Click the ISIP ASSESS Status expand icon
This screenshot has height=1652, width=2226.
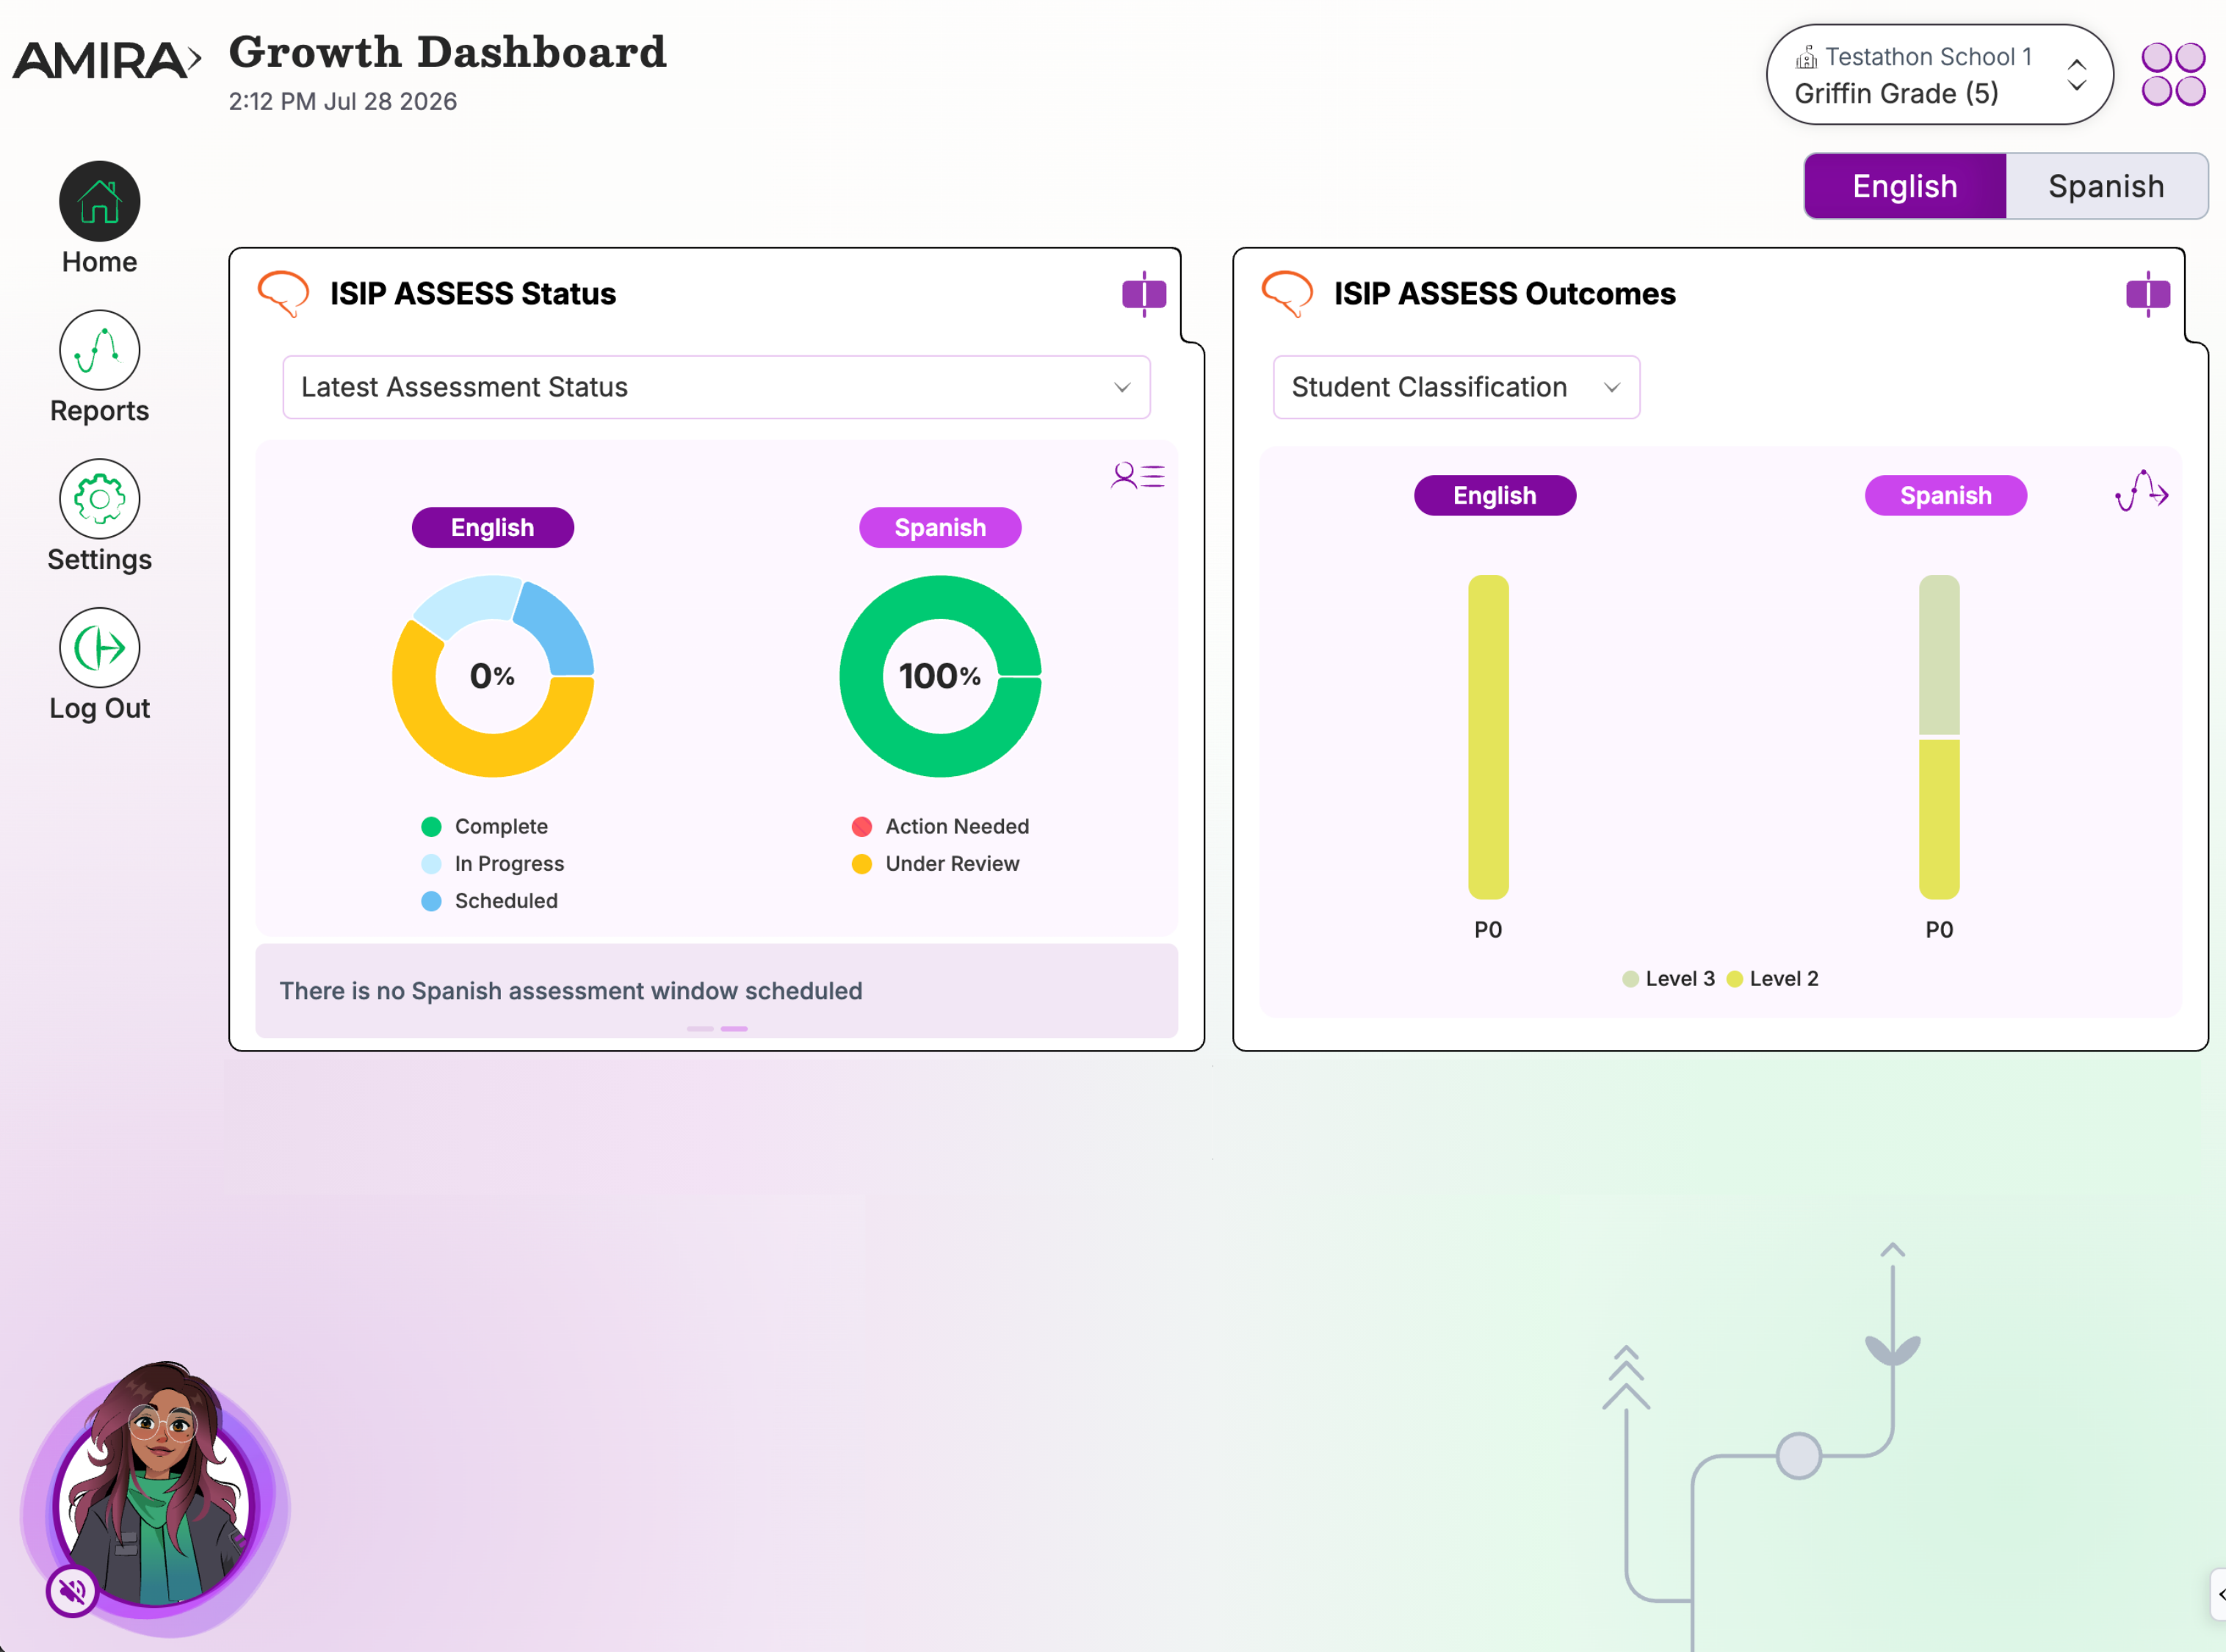tap(1144, 294)
